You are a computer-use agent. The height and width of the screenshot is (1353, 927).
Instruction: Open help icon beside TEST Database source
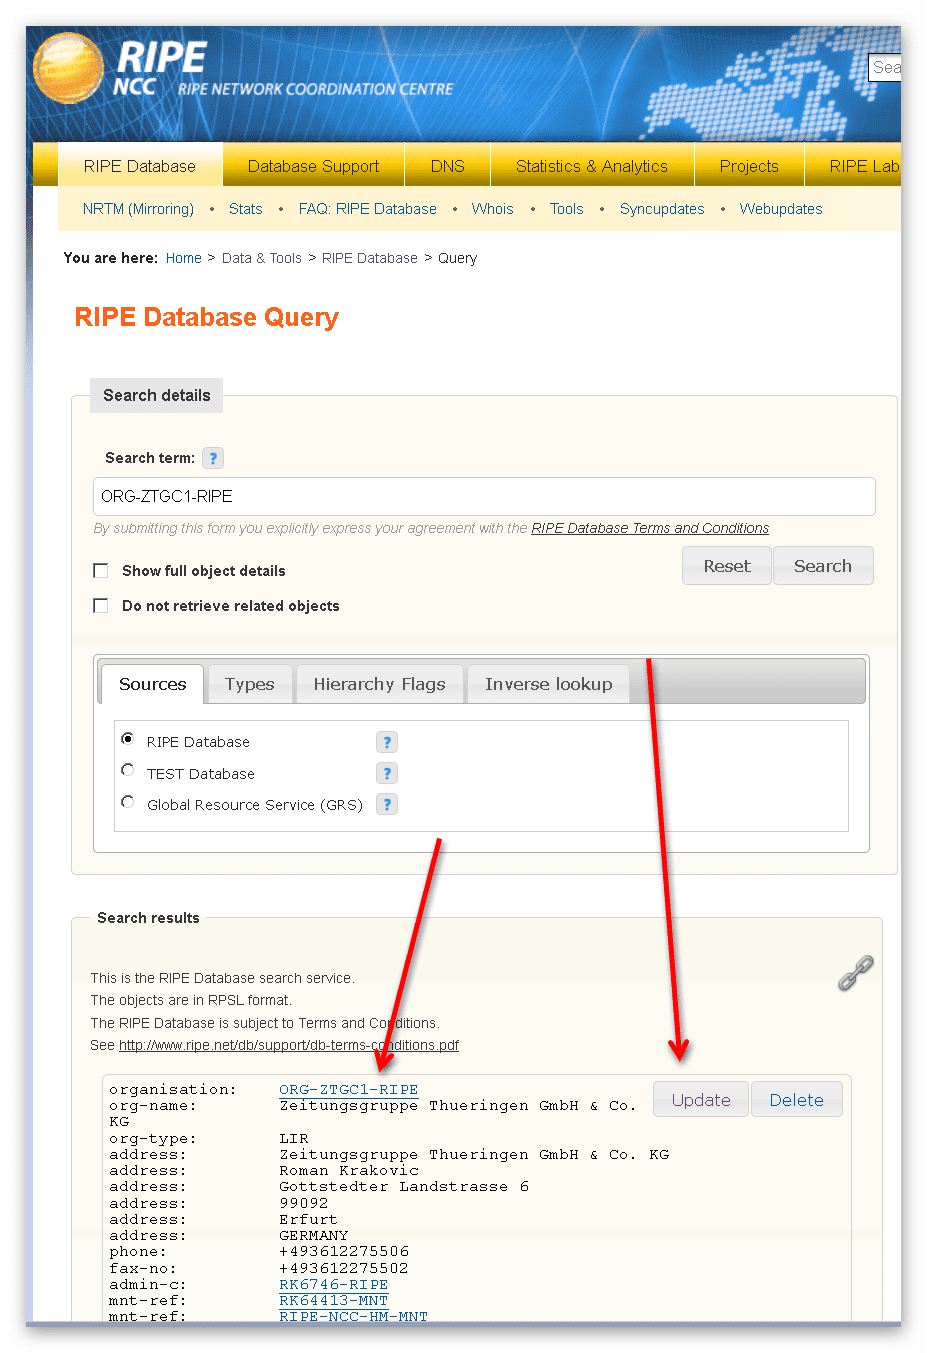pyautogui.click(x=387, y=773)
